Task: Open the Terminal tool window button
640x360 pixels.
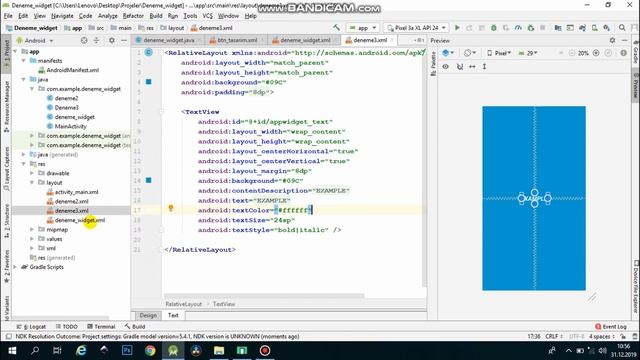Action: tap(101, 327)
